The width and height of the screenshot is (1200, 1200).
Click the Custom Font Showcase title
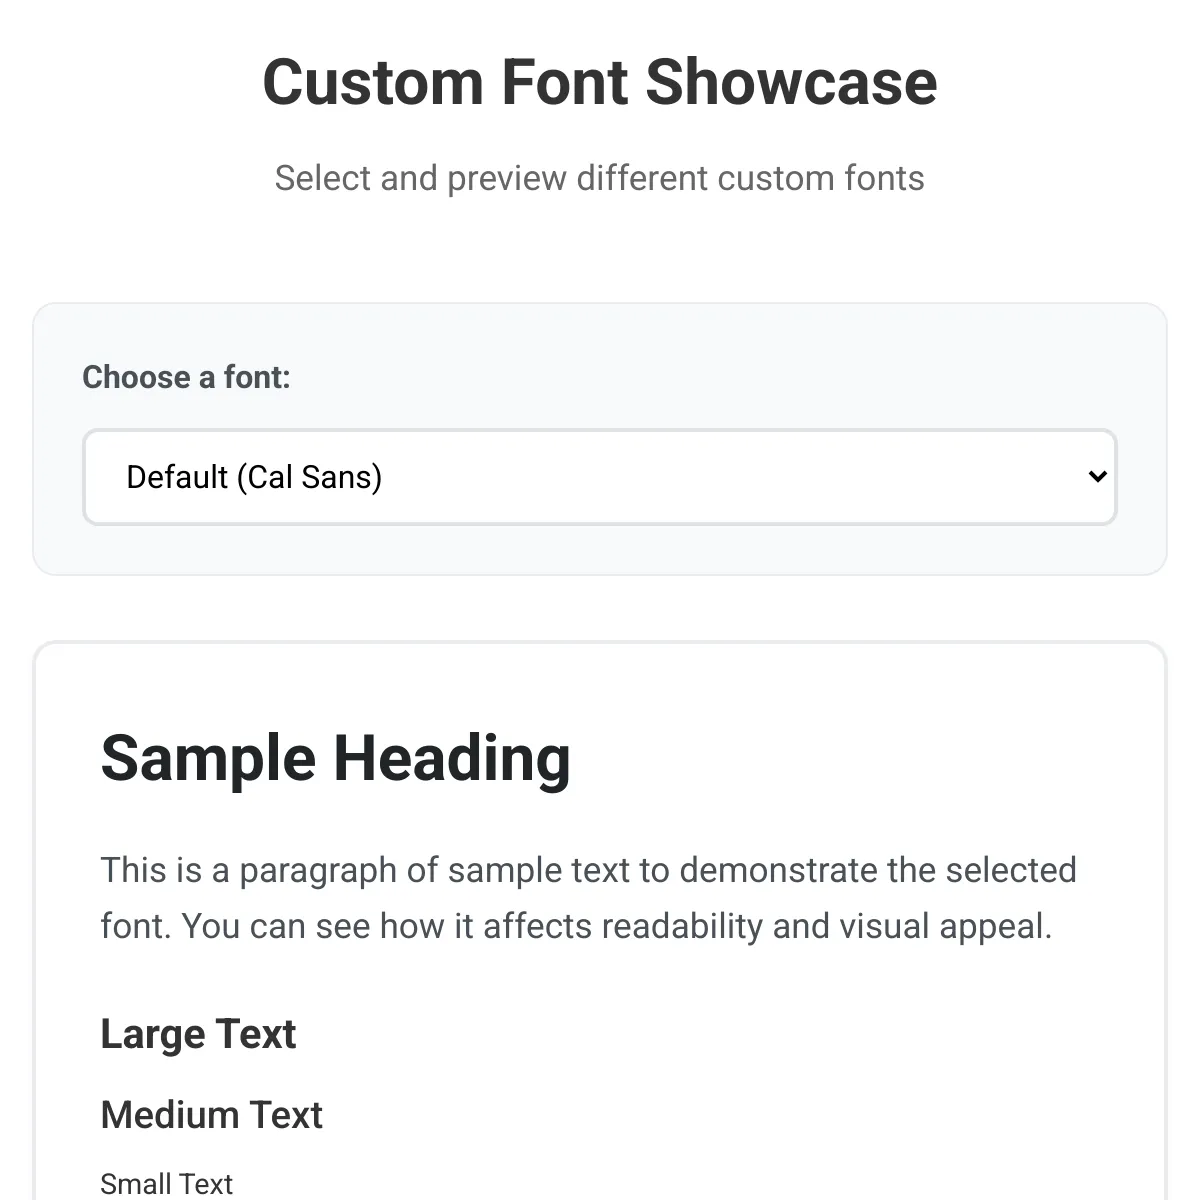point(600,81)
